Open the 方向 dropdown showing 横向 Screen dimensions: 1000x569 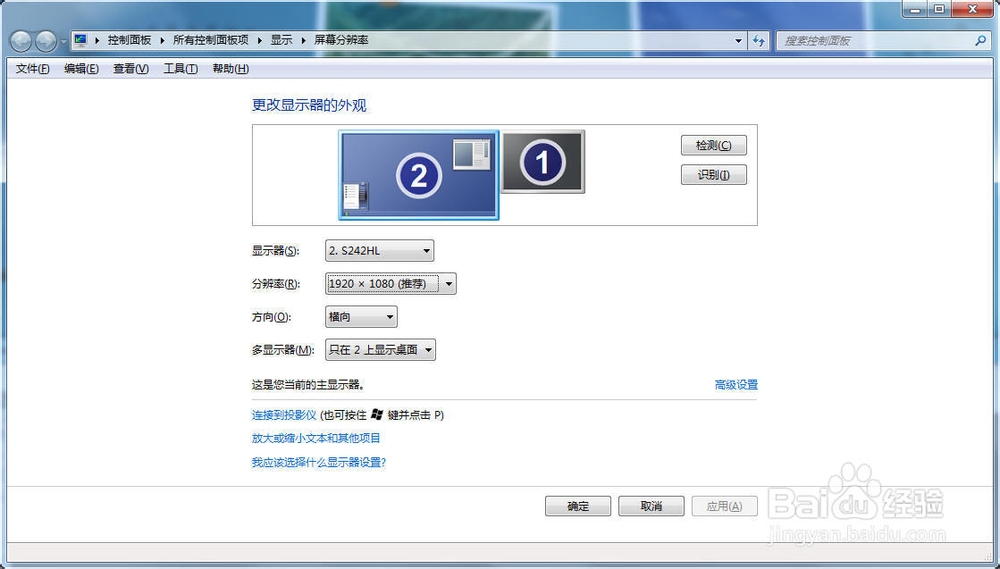click(361, 316)
